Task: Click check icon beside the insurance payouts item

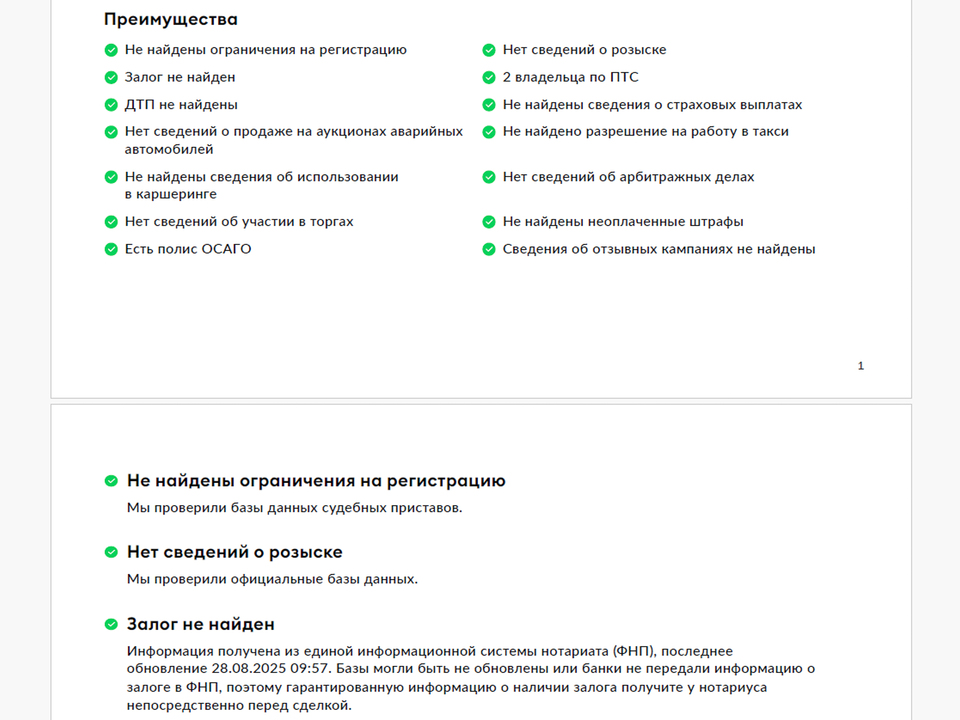Action: click(489, 105)
